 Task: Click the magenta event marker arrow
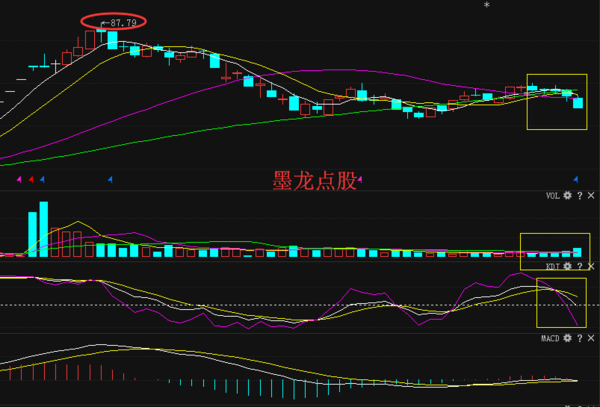coord(19,179)
